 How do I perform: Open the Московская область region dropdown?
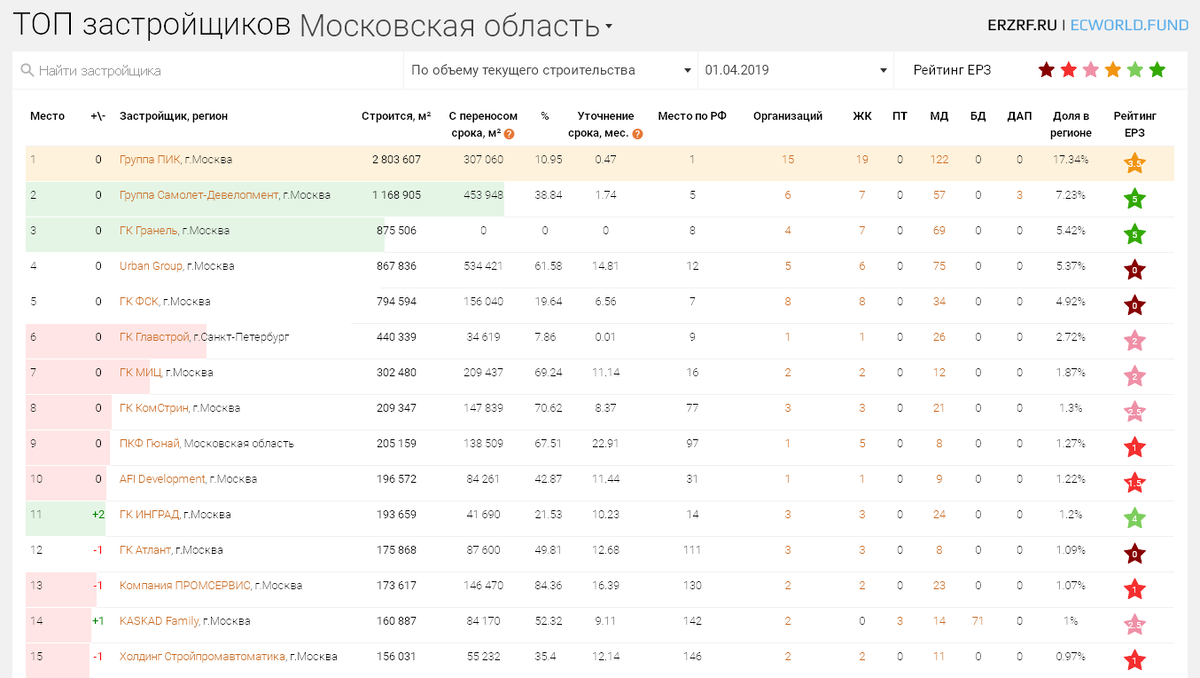coord(456,25)
